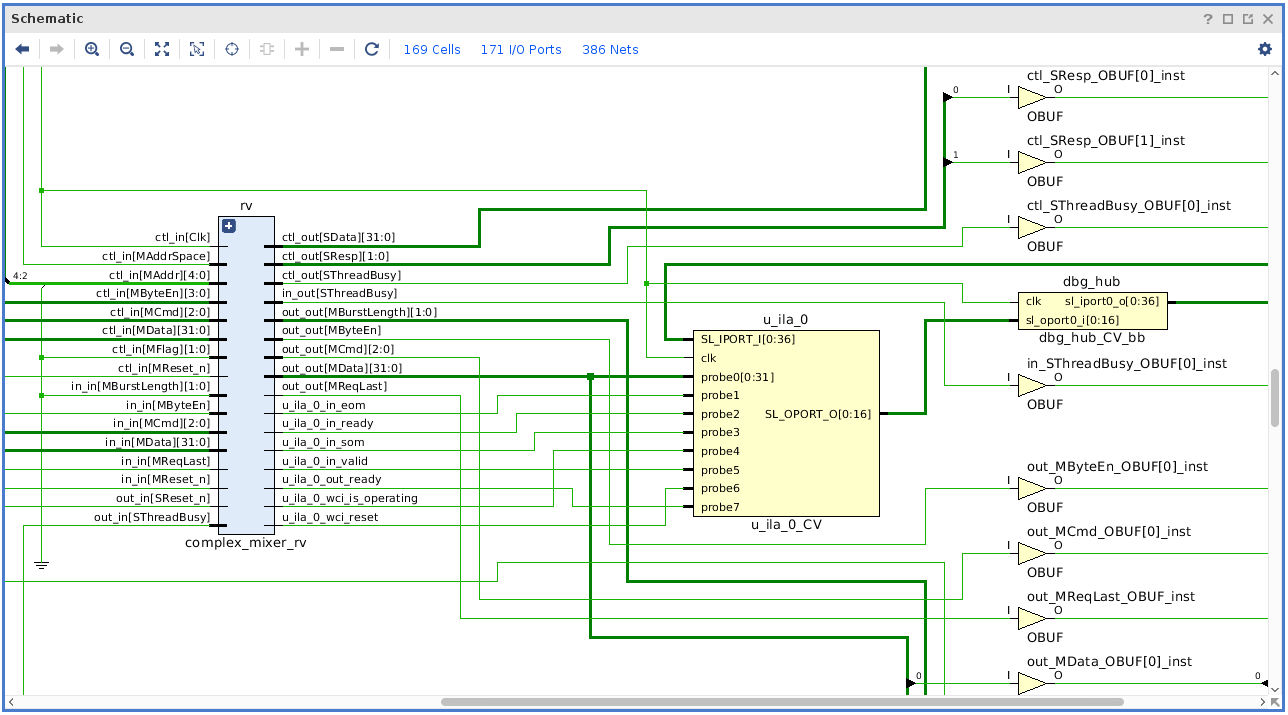Click pin ctl_out[SData][31:0]
The image size is (1288, 715).
pos(338,237)
